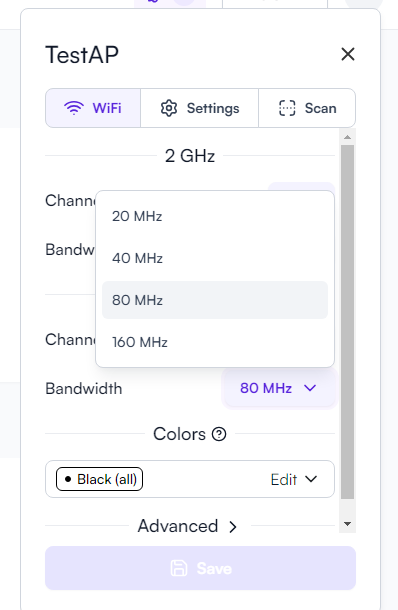Expand the colors Edit dropdown
The width and height of the screenshot is (398, 610).
[x=294, y=479]
